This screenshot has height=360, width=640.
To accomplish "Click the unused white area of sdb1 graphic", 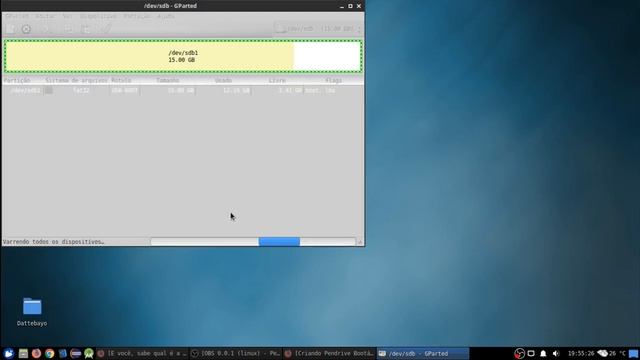I will pyautogui.click(x=327, y=56).
